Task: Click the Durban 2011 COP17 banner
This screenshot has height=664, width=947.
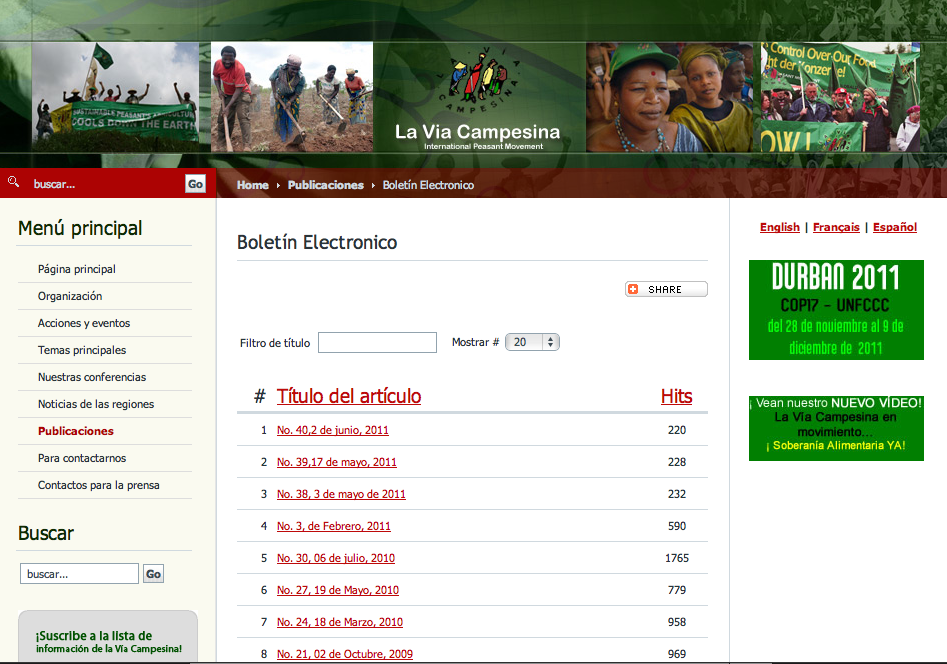Action: coord(836,310)
